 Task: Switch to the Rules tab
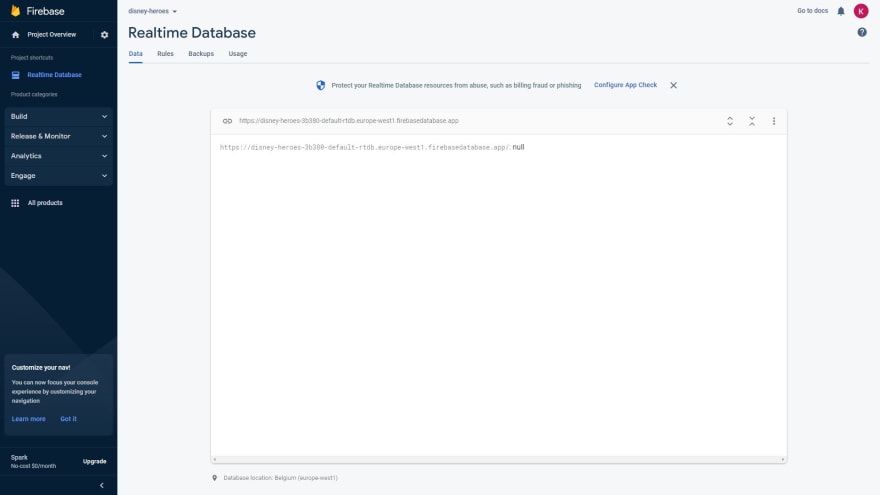[165, 54]
